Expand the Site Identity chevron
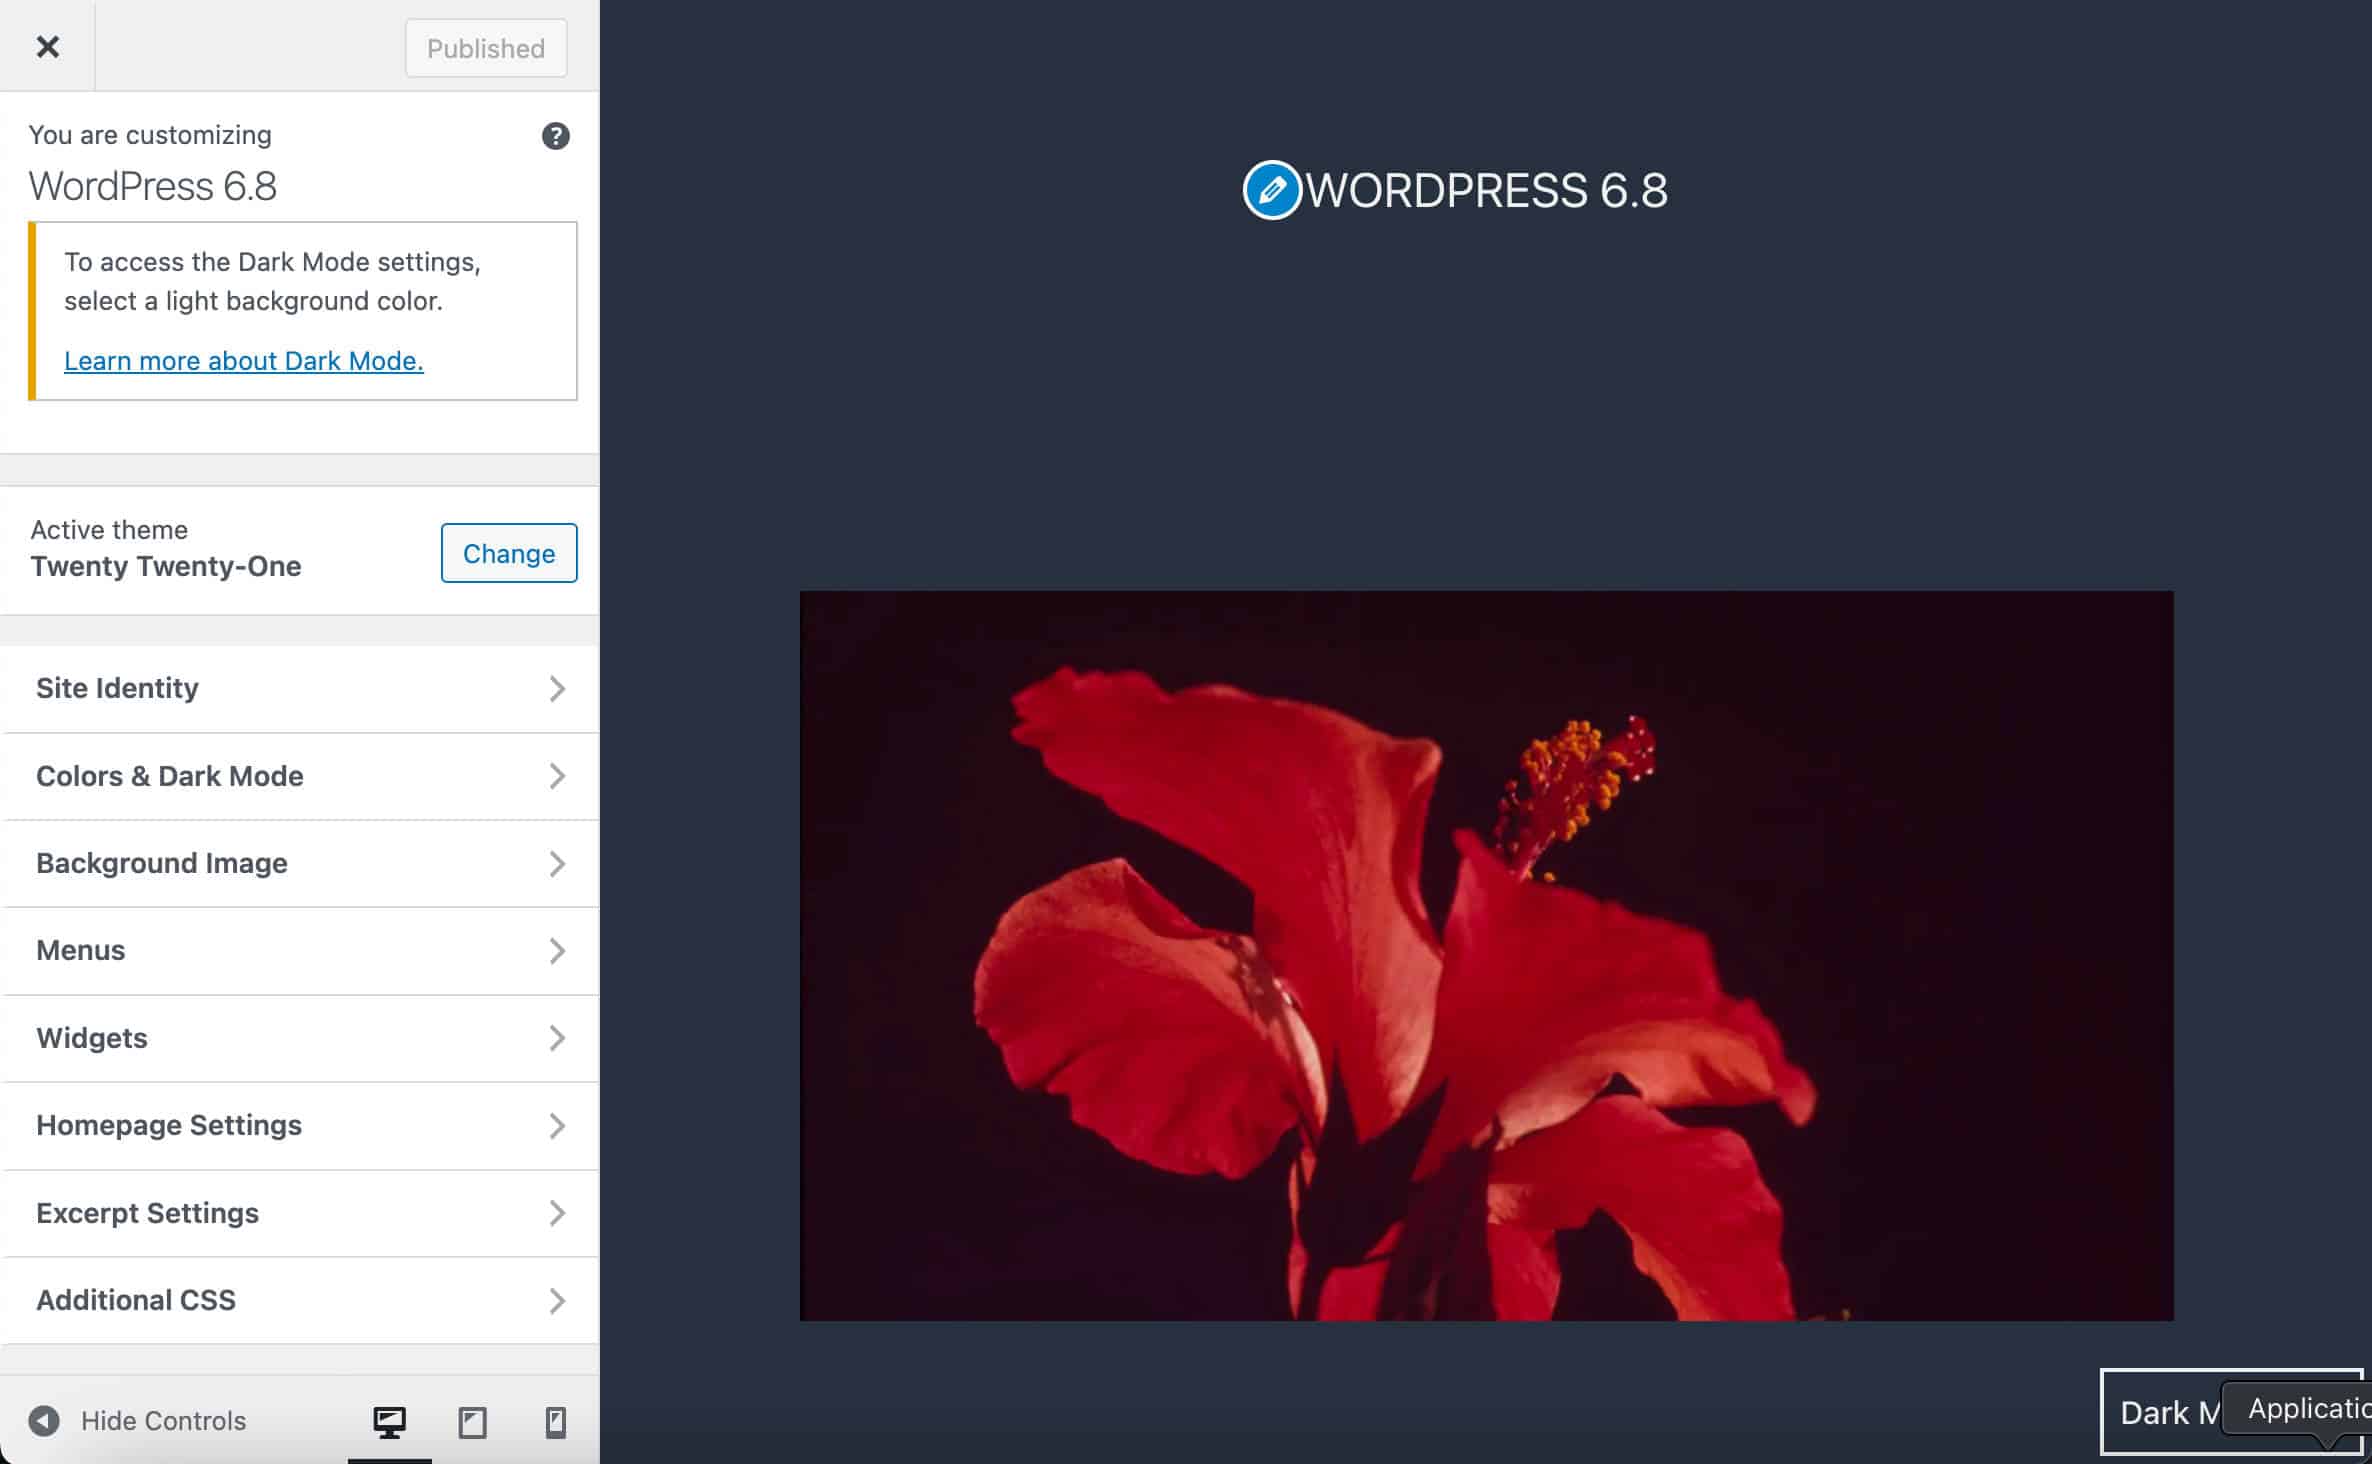The height and width of the screenshot is (1464, 2372). point(557,688)
